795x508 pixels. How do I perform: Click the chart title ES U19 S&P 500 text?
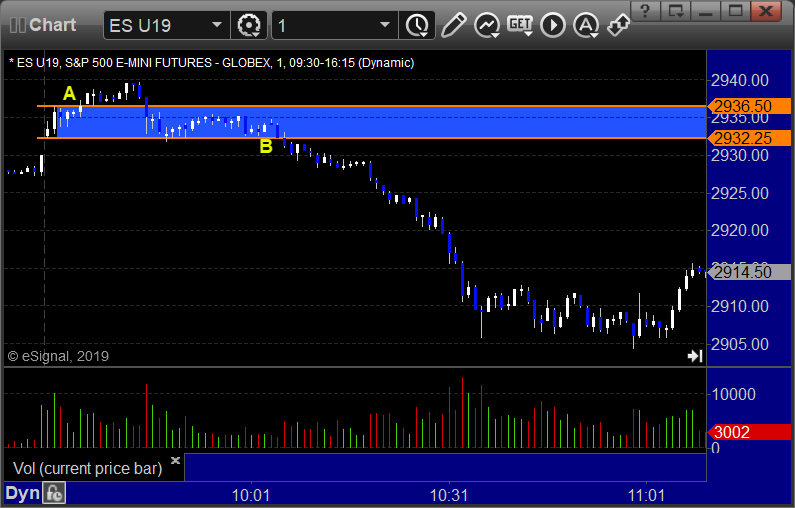coord(211,63)
